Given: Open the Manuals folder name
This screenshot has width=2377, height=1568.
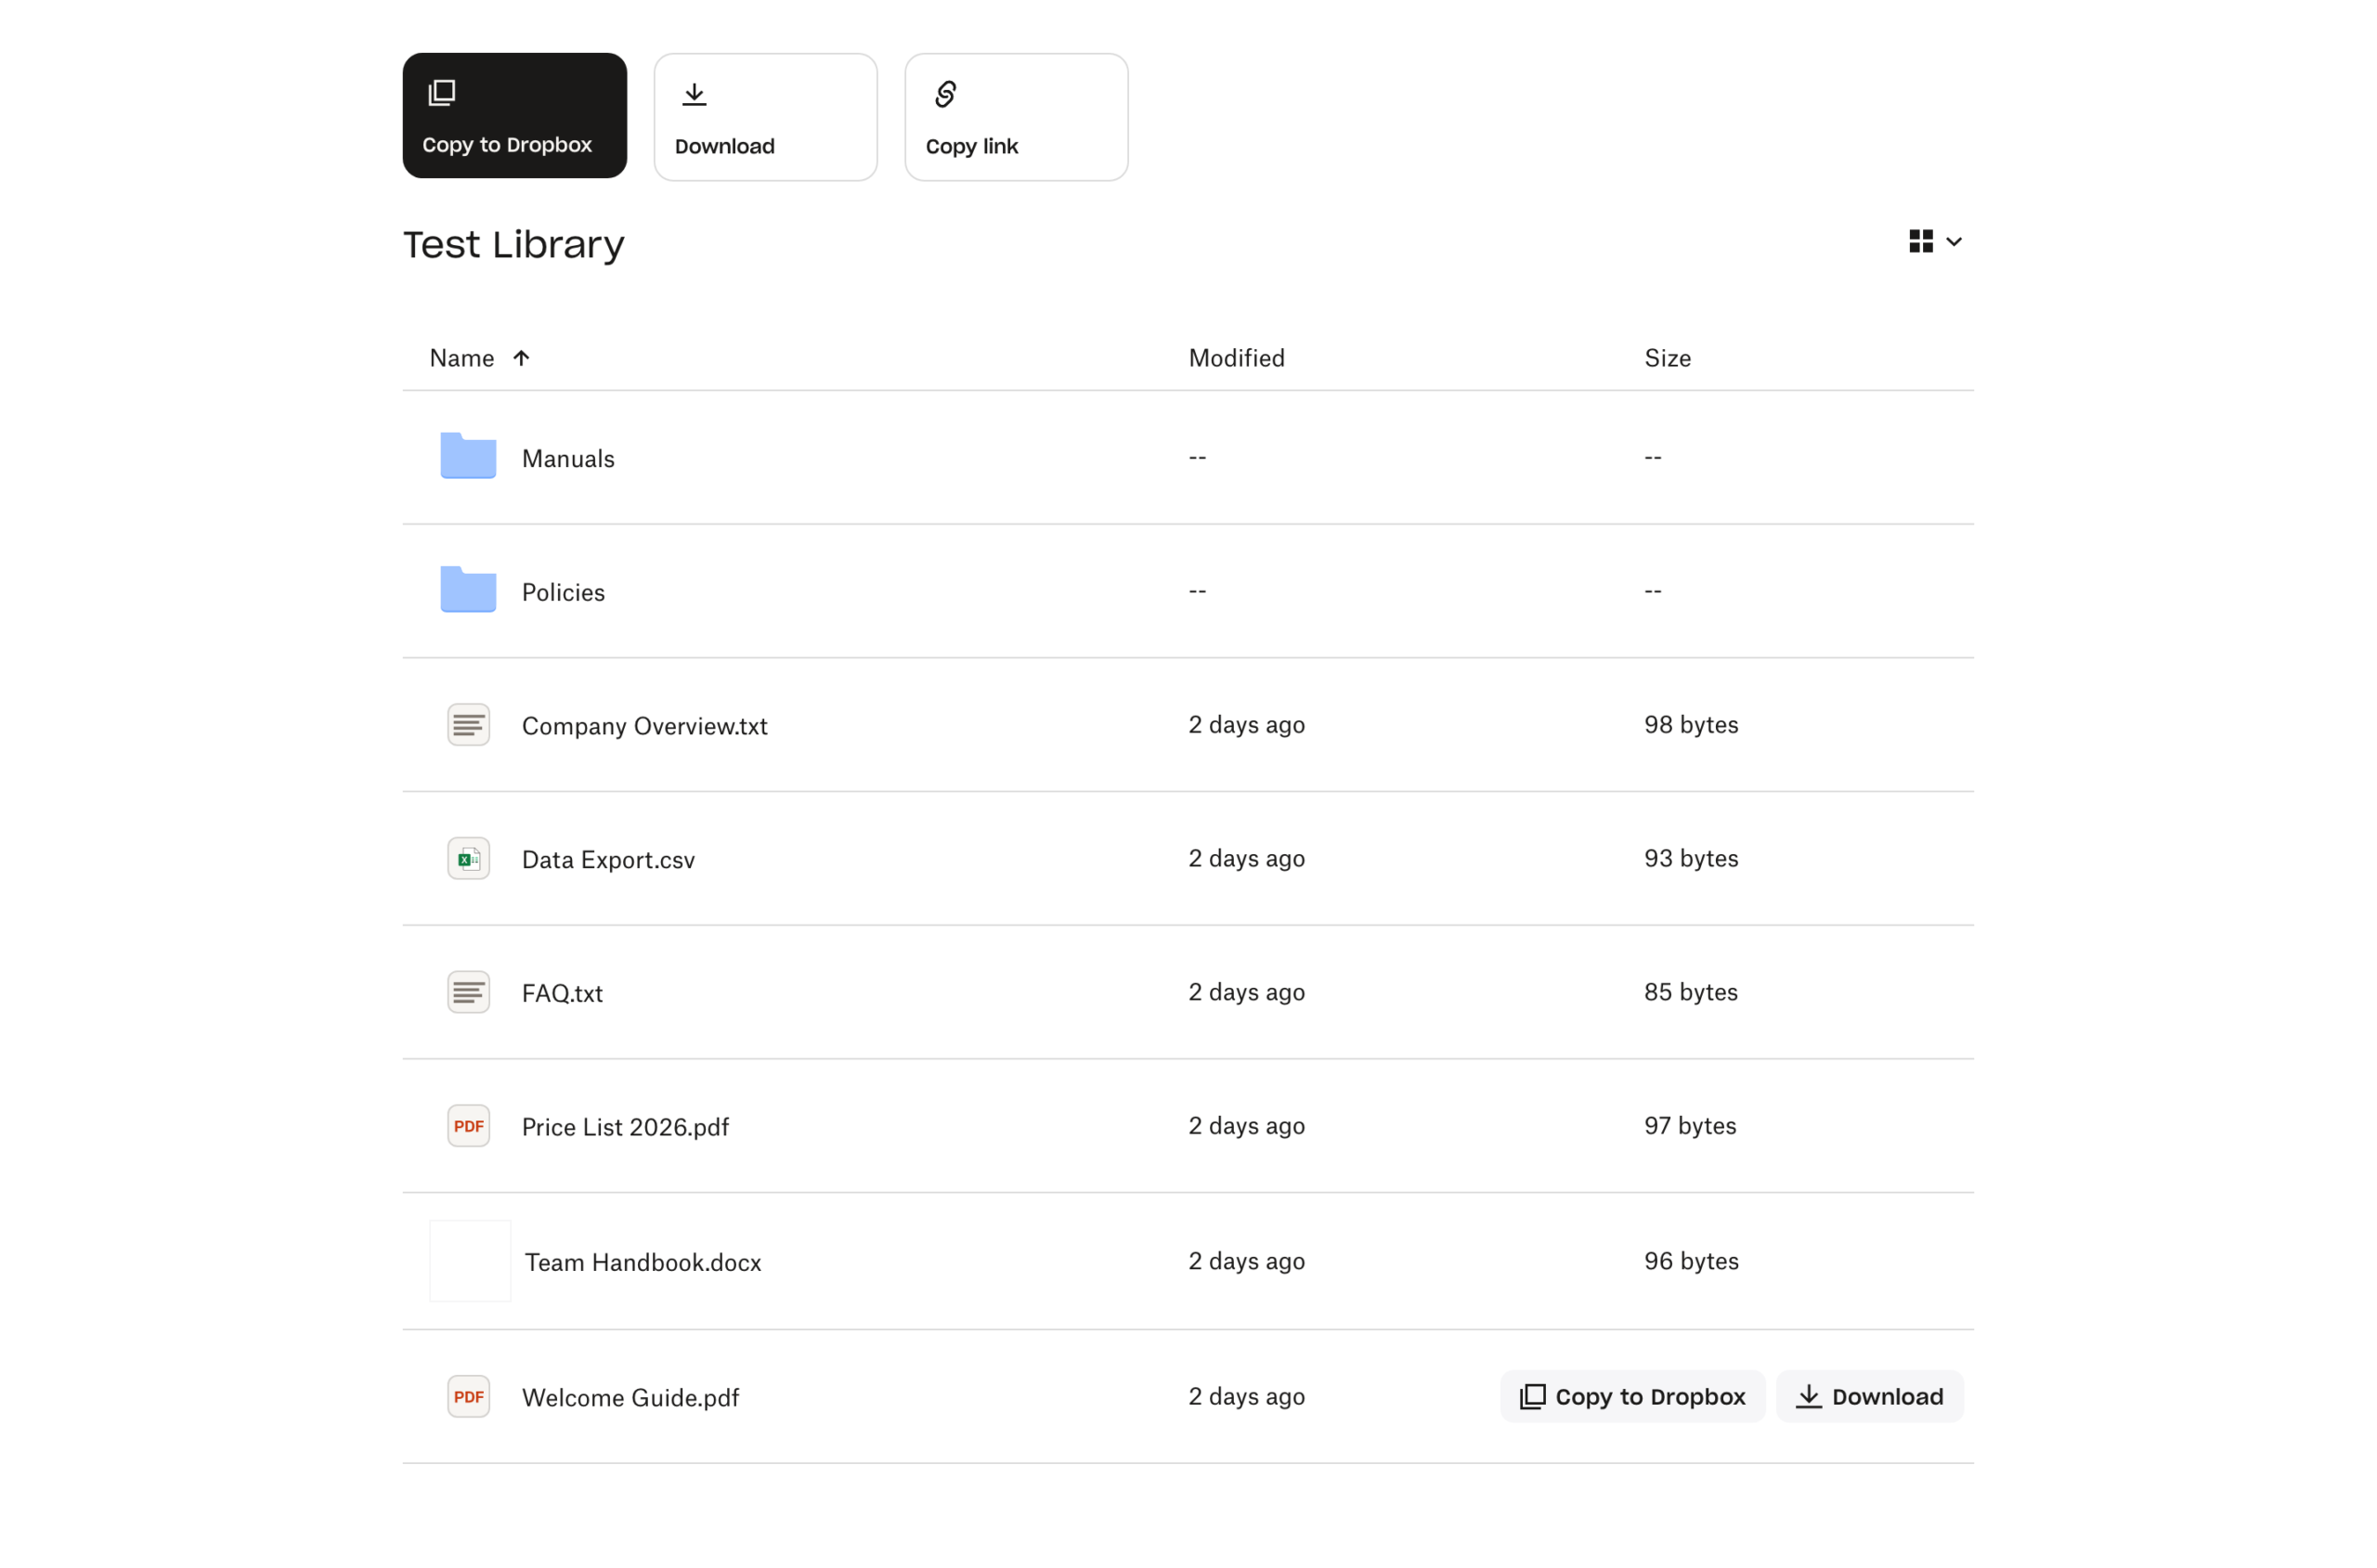Looking at the screenshot, I should click(568, 458).
